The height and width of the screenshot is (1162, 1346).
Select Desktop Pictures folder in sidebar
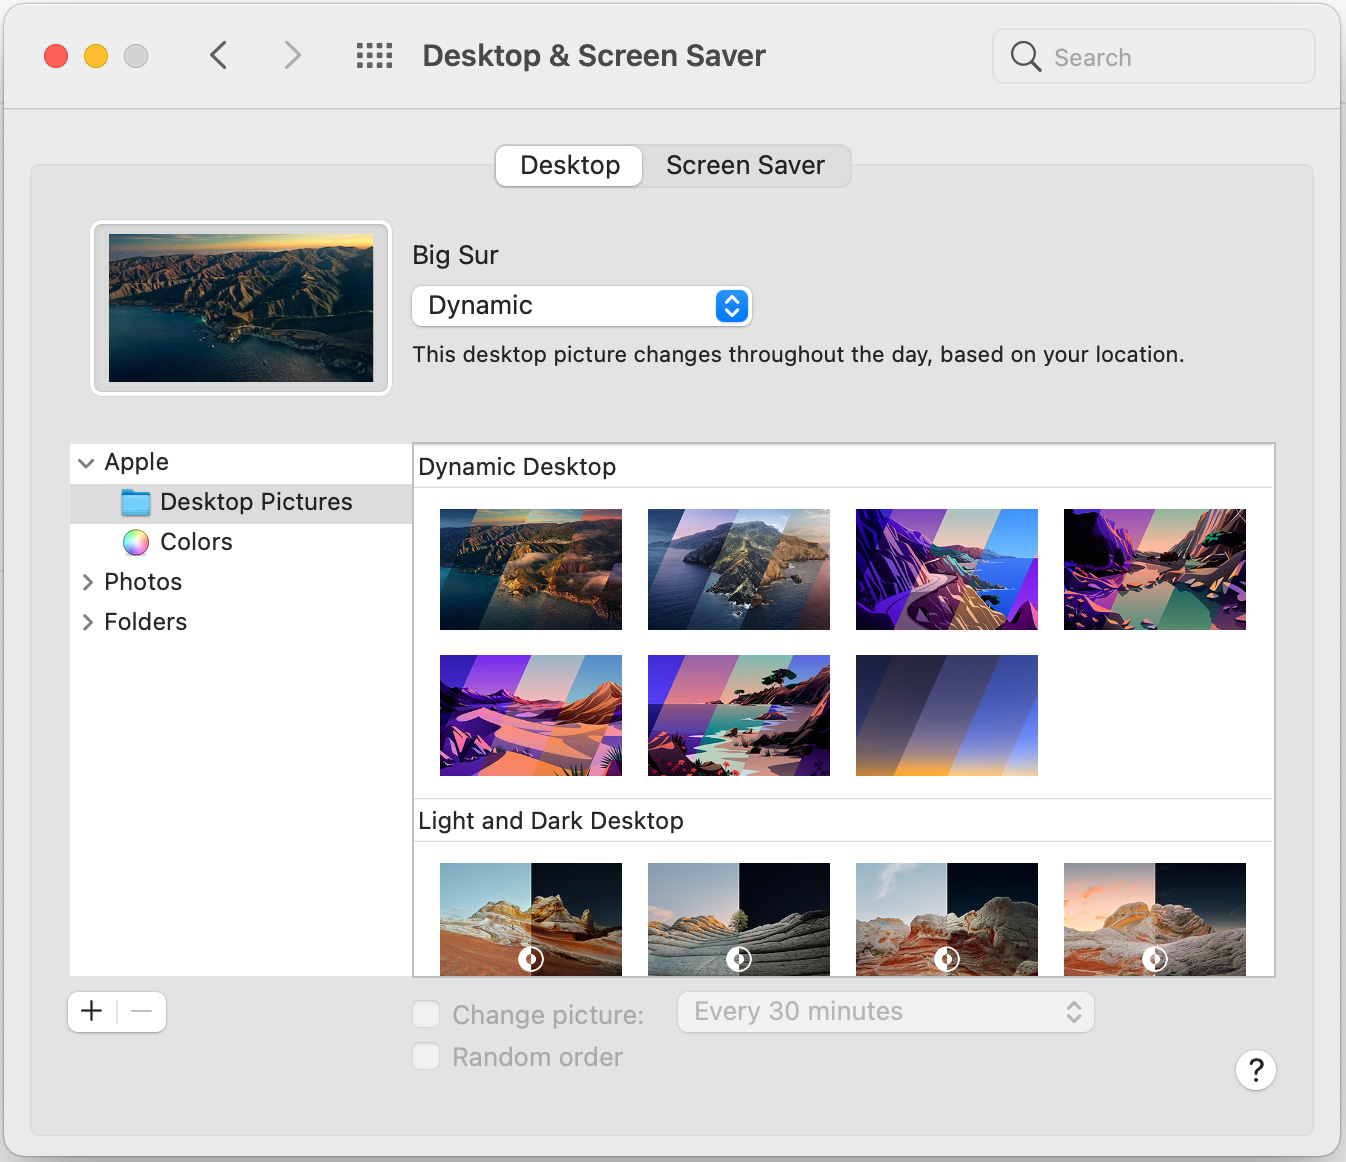(241, 502)
